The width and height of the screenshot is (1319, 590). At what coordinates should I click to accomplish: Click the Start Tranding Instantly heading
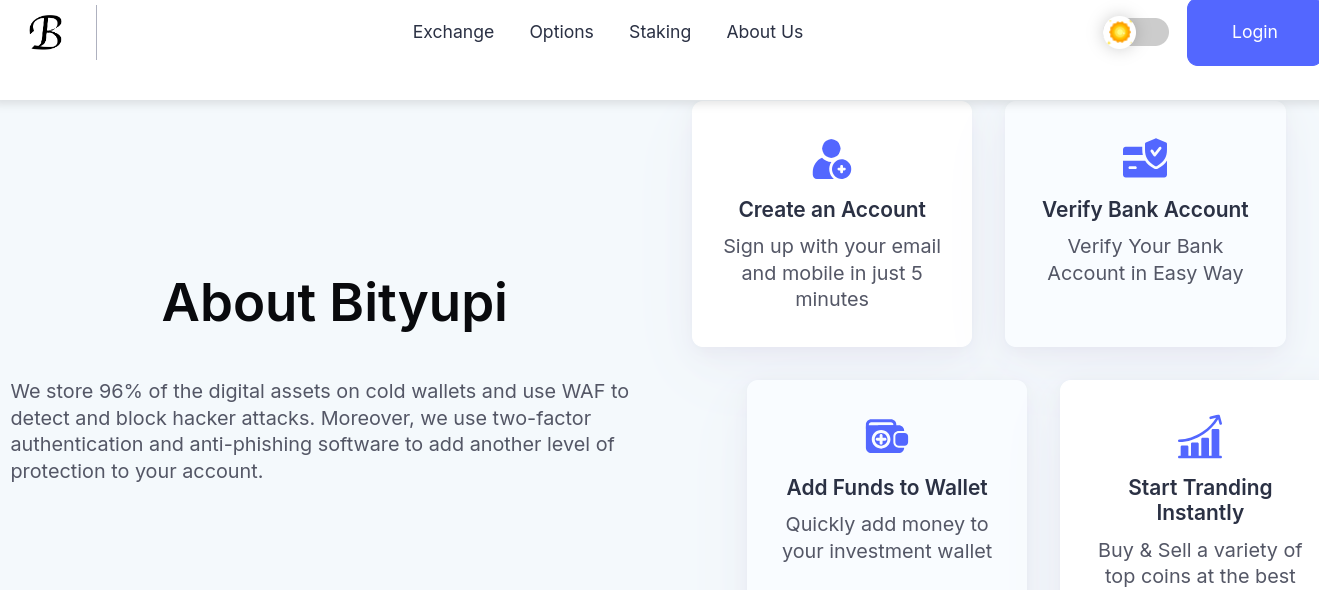tap(1200, 500)
